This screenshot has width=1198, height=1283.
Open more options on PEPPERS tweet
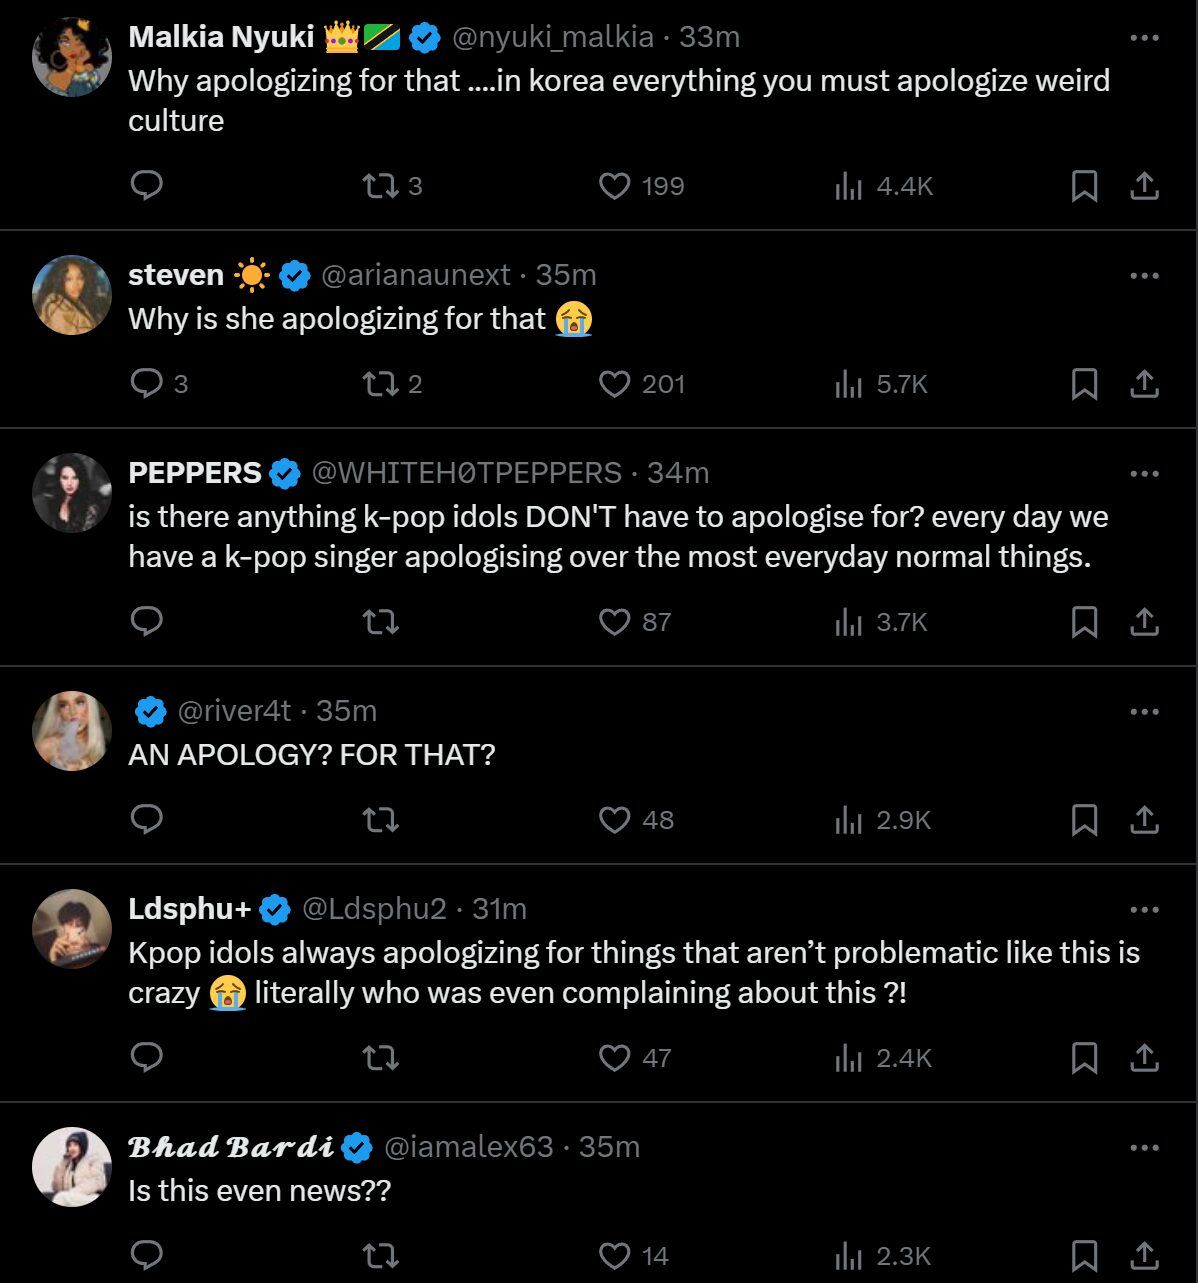tap(1144, 474)
